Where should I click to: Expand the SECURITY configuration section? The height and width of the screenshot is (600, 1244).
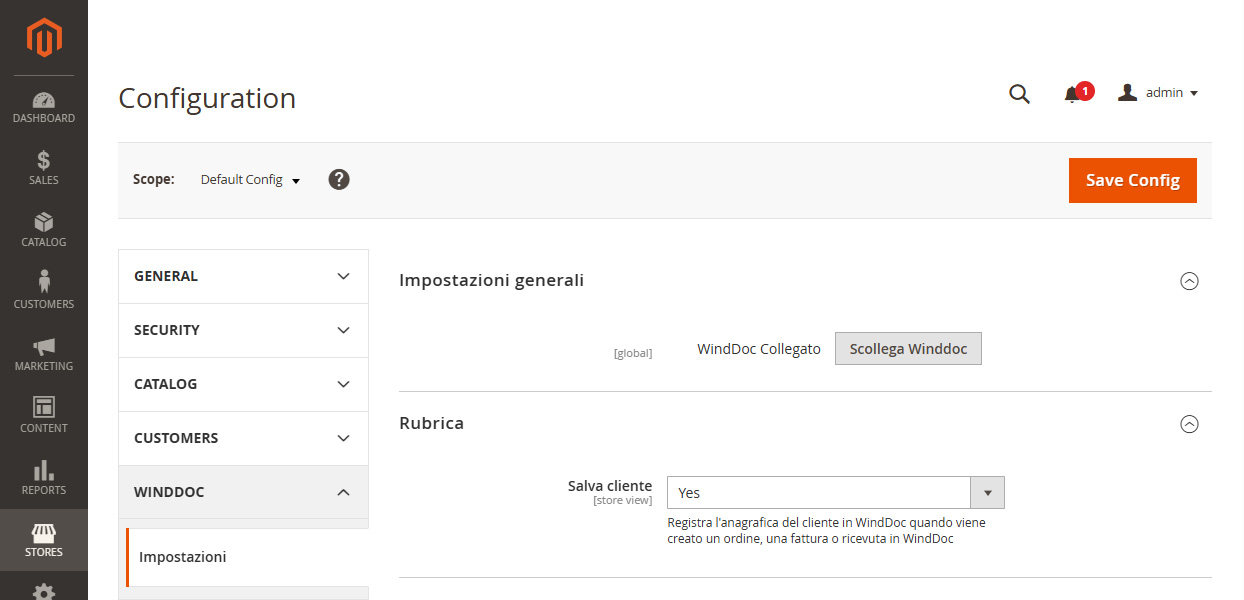coord(243,330)
